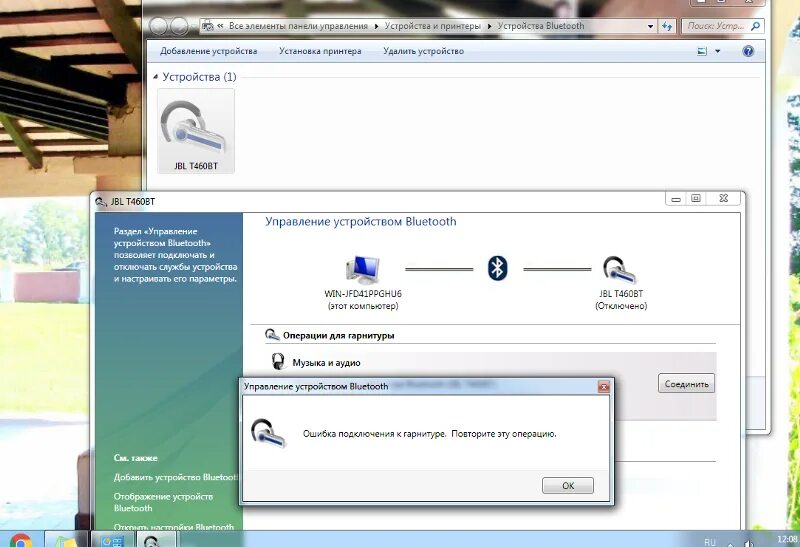800x547 pixels.
Task: Collapse the Устройства (1) group
Action: tap(156, 77)
